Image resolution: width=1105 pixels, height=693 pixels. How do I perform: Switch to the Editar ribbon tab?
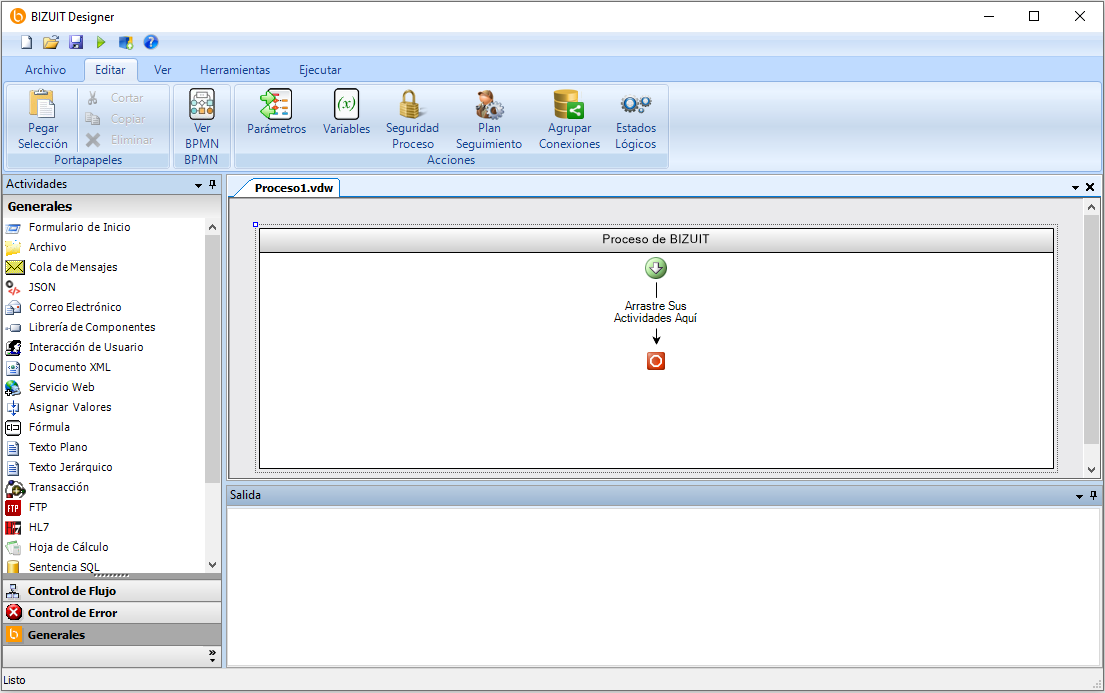point(110,70)
